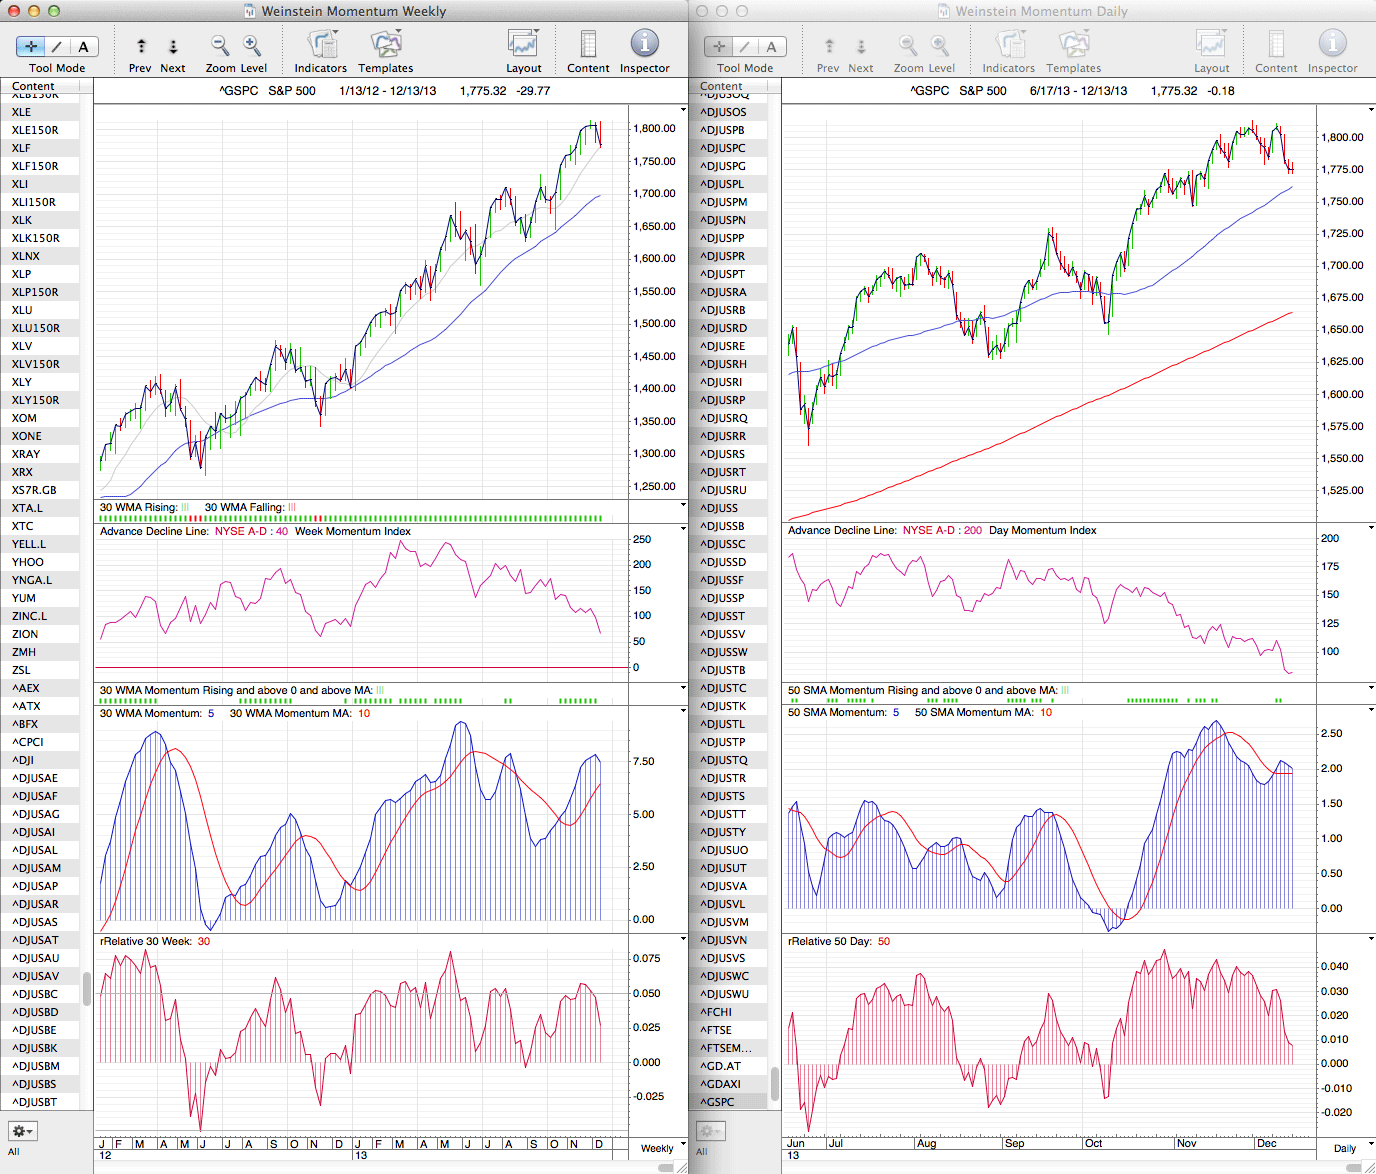Open 30 WMA Momentum pane menu arrow
This screenshot has height=1174, width=1376.
click(684, 711)
